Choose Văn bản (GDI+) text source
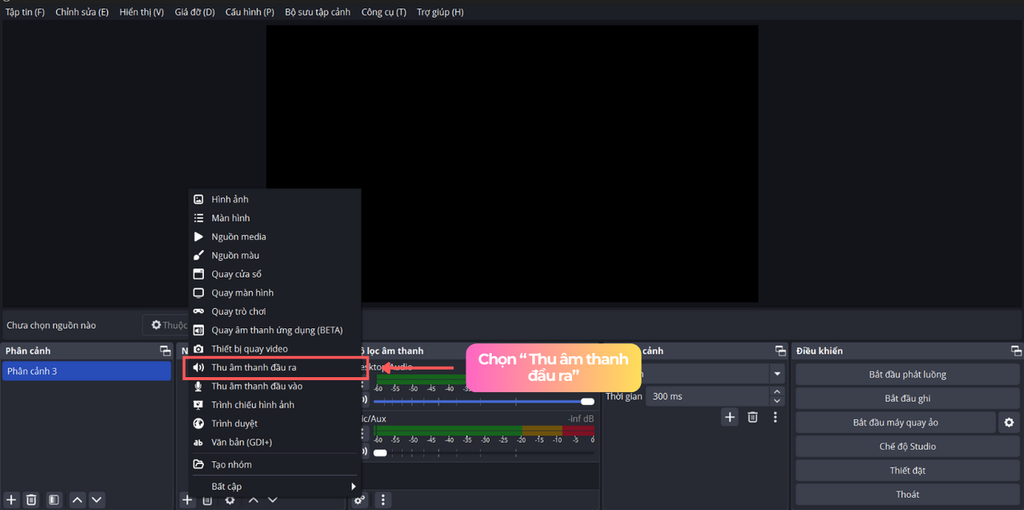This screenshot has height=510, width=1024. click(274, 442)
